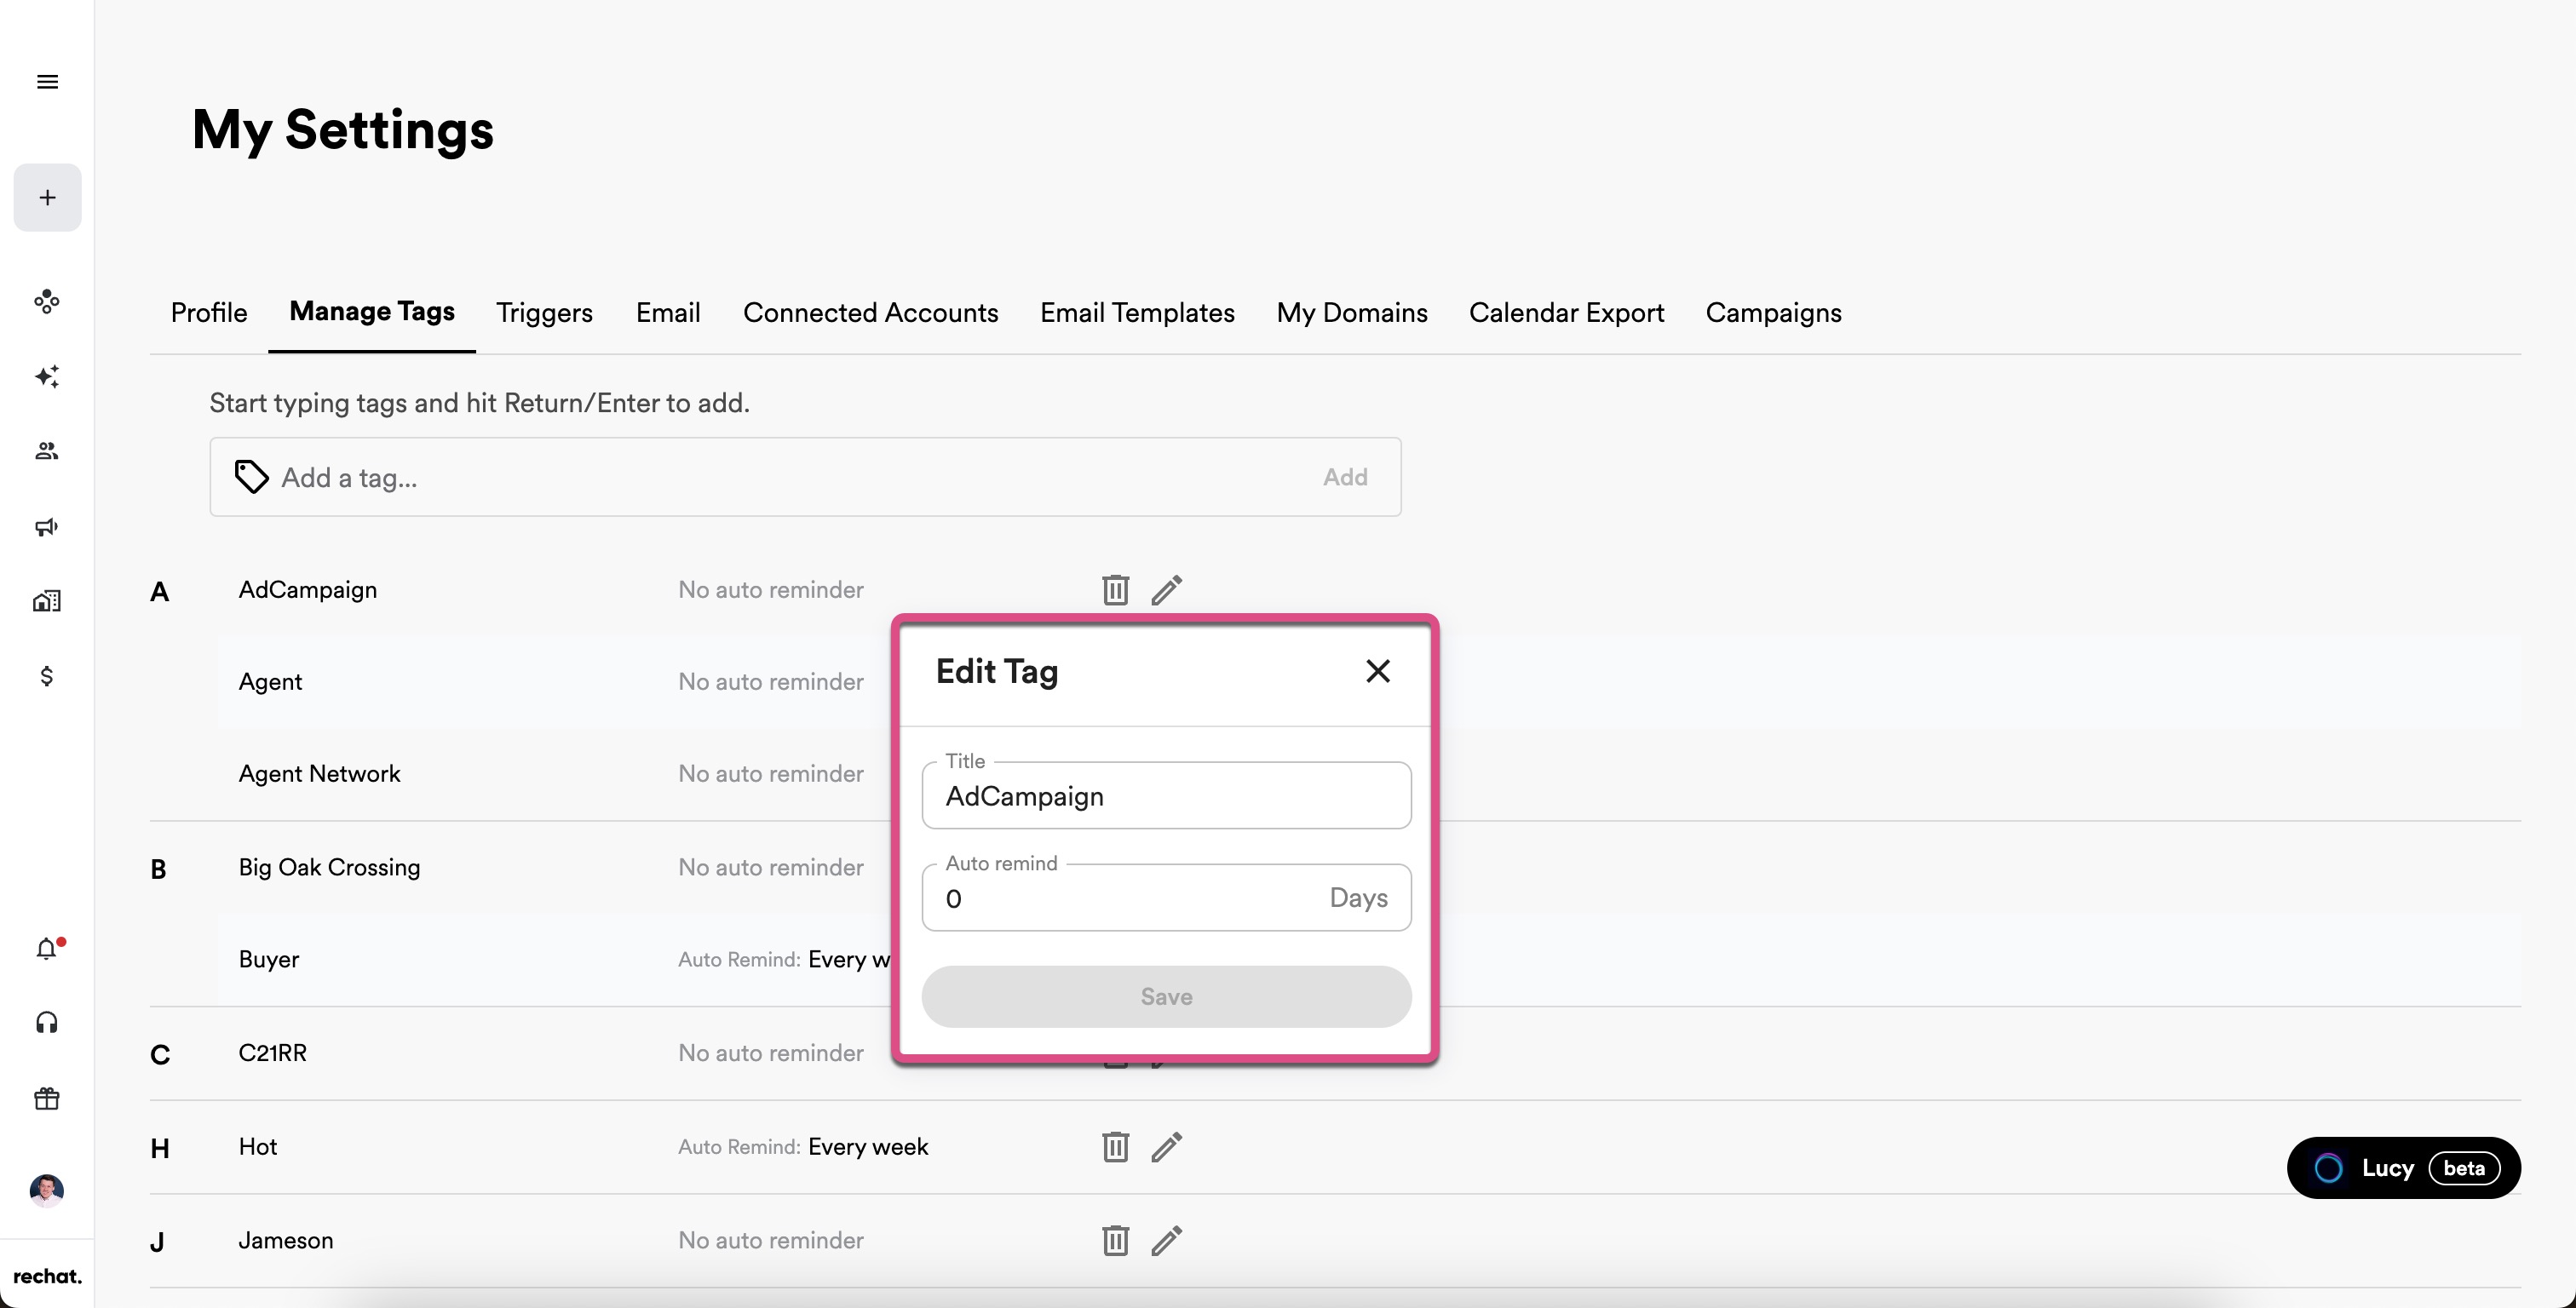Open the dollar sign deals icon
The image size is (2576, 1308).
[x=47, y=677]
